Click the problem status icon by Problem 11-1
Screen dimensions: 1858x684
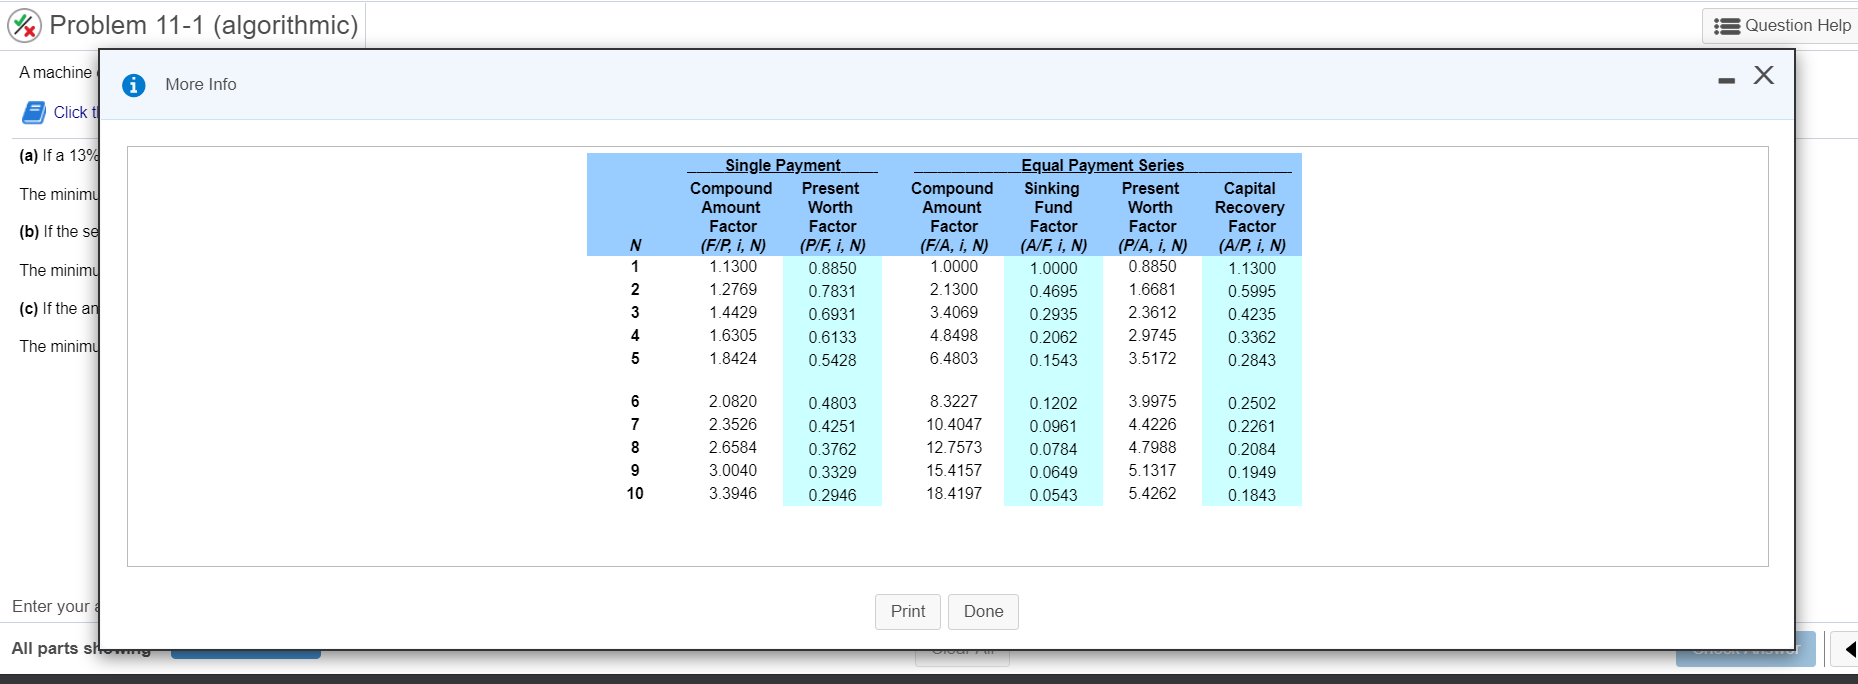tap(25, 25)
